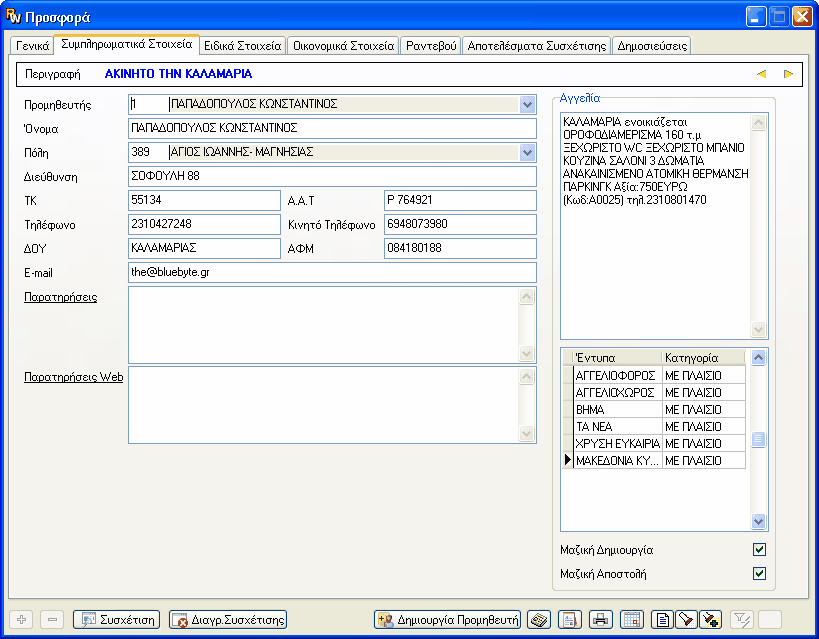Select the ΑΓΓΕΛΙΟΦΟΡΟΣ row in Έντυπα list

[654, 376]
